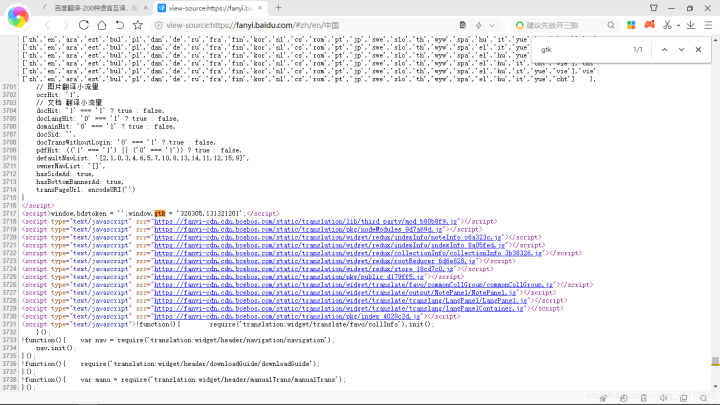
Task: Open the browser hamburger menu
Action: pyautogui.click(x=708, y=25)
